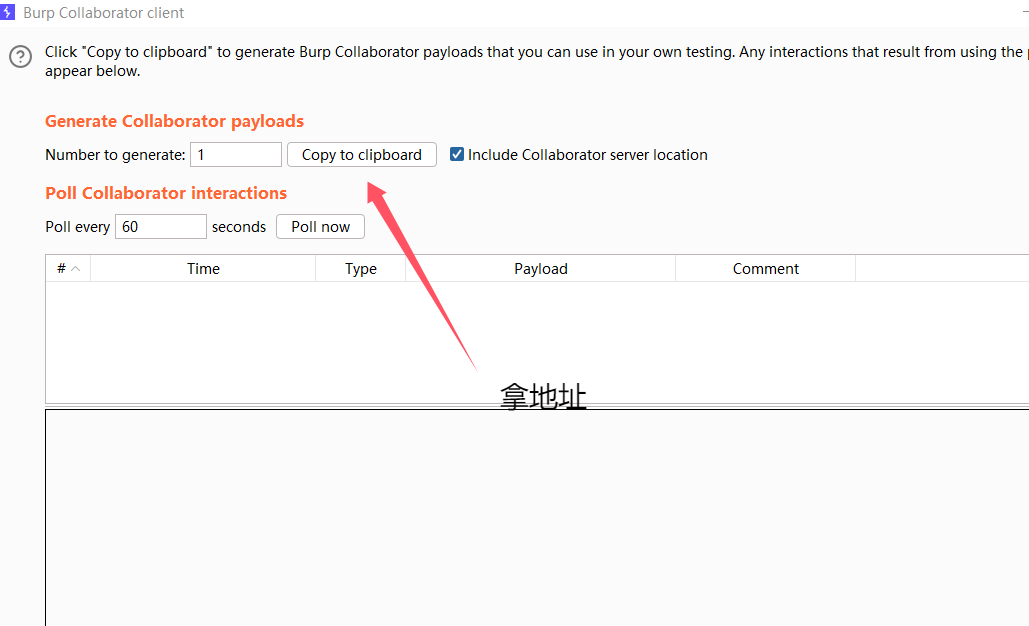Open help via the question mark icon
This screenshot has height=626, width=1029.
click(x=20, y=57)
